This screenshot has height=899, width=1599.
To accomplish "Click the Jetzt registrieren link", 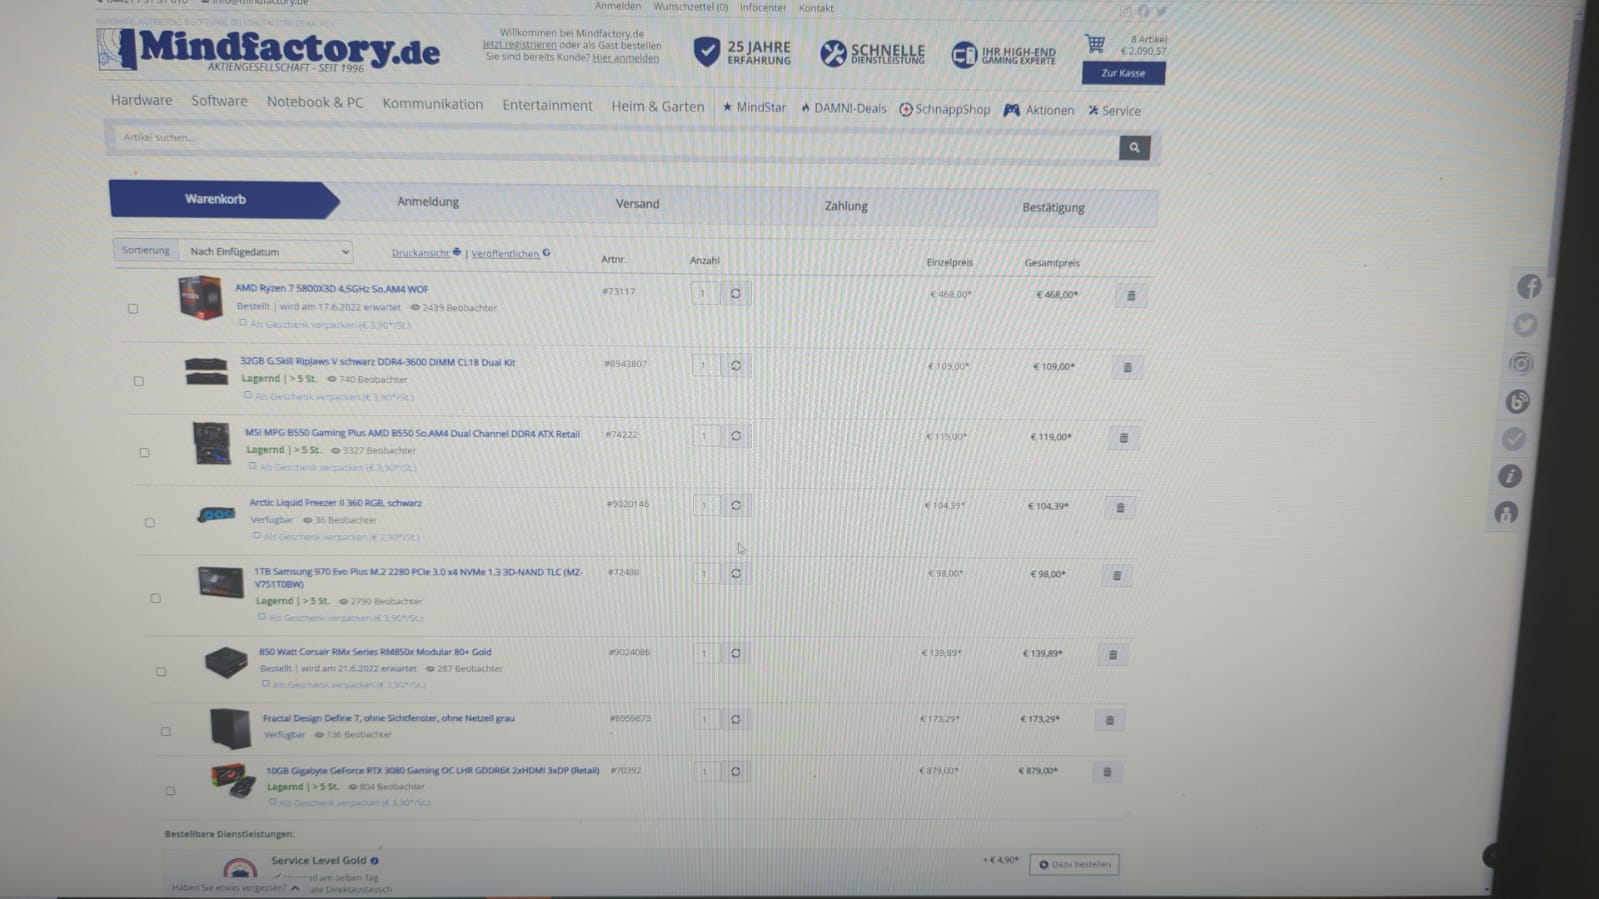I will click(x=519, y=45).
